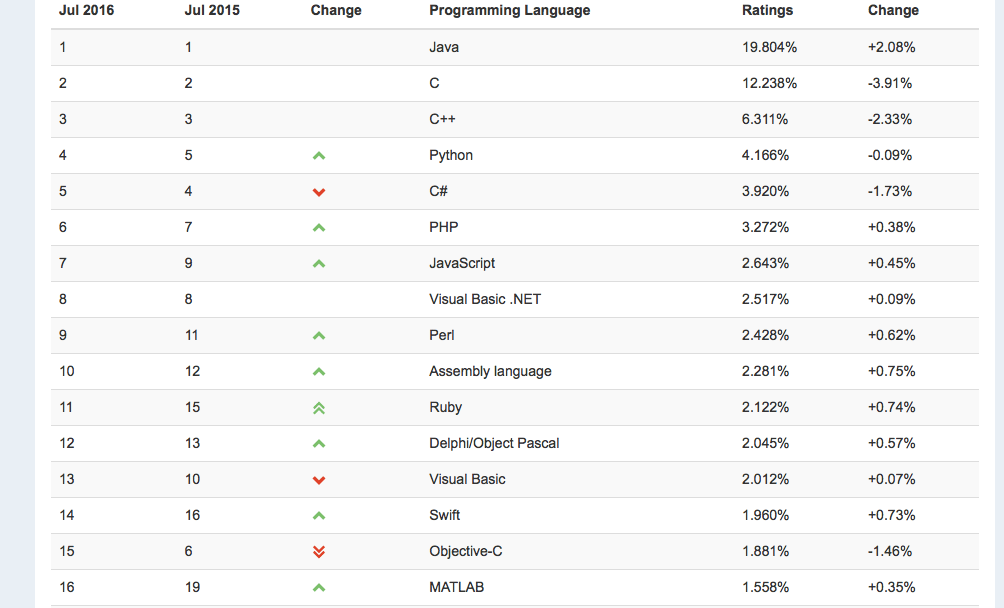1004x608 pixels.
Task: Click the green up arrow for MATLAB
Action: pyautogui.click(x=319, y=588)
